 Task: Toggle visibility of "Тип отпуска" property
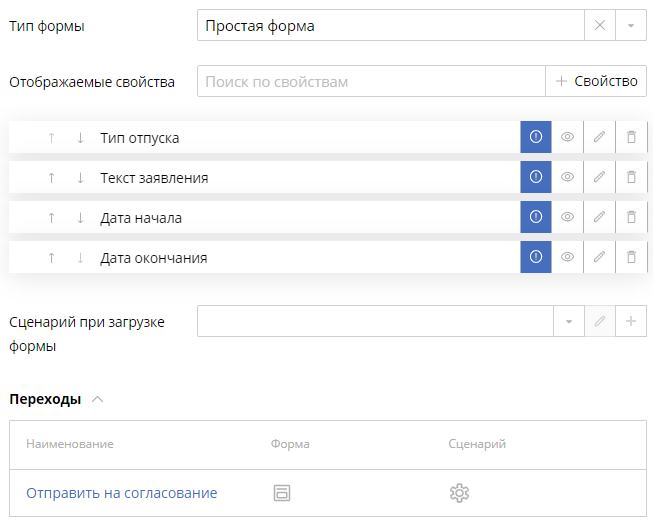[567, 137]
